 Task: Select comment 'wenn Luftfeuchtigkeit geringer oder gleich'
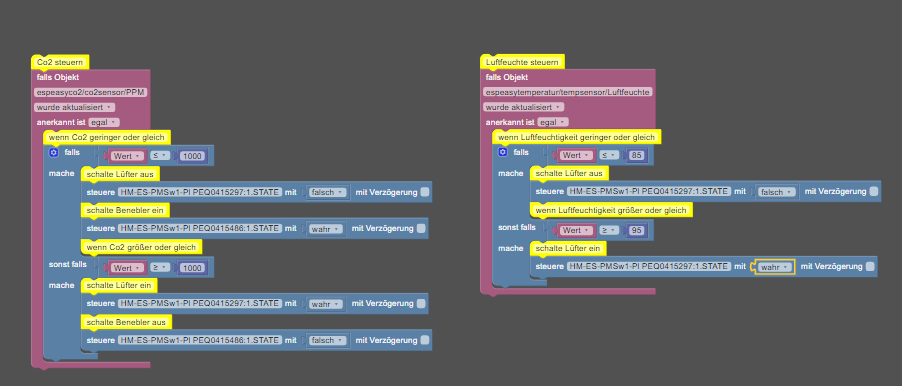[576, 137]
